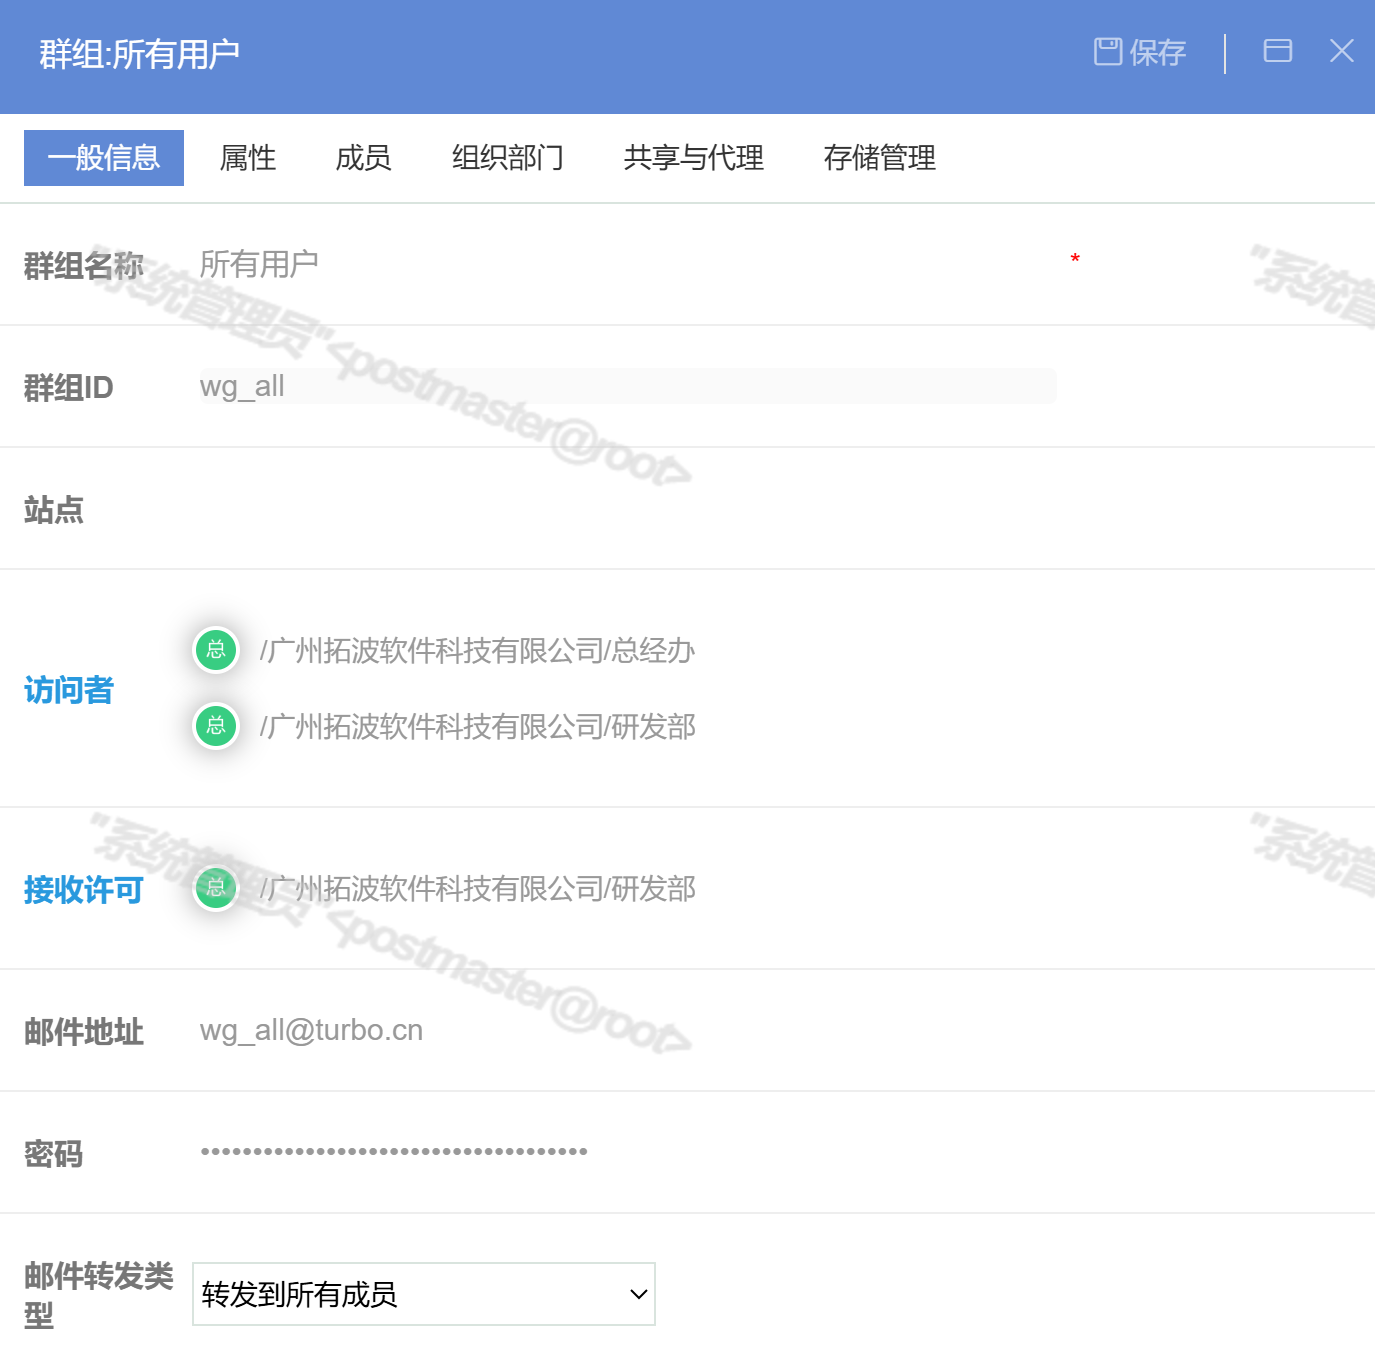Screen dimensions: 1375x1353
Task: Select the 总经办 visitor entry text
Action: (477, 651)
